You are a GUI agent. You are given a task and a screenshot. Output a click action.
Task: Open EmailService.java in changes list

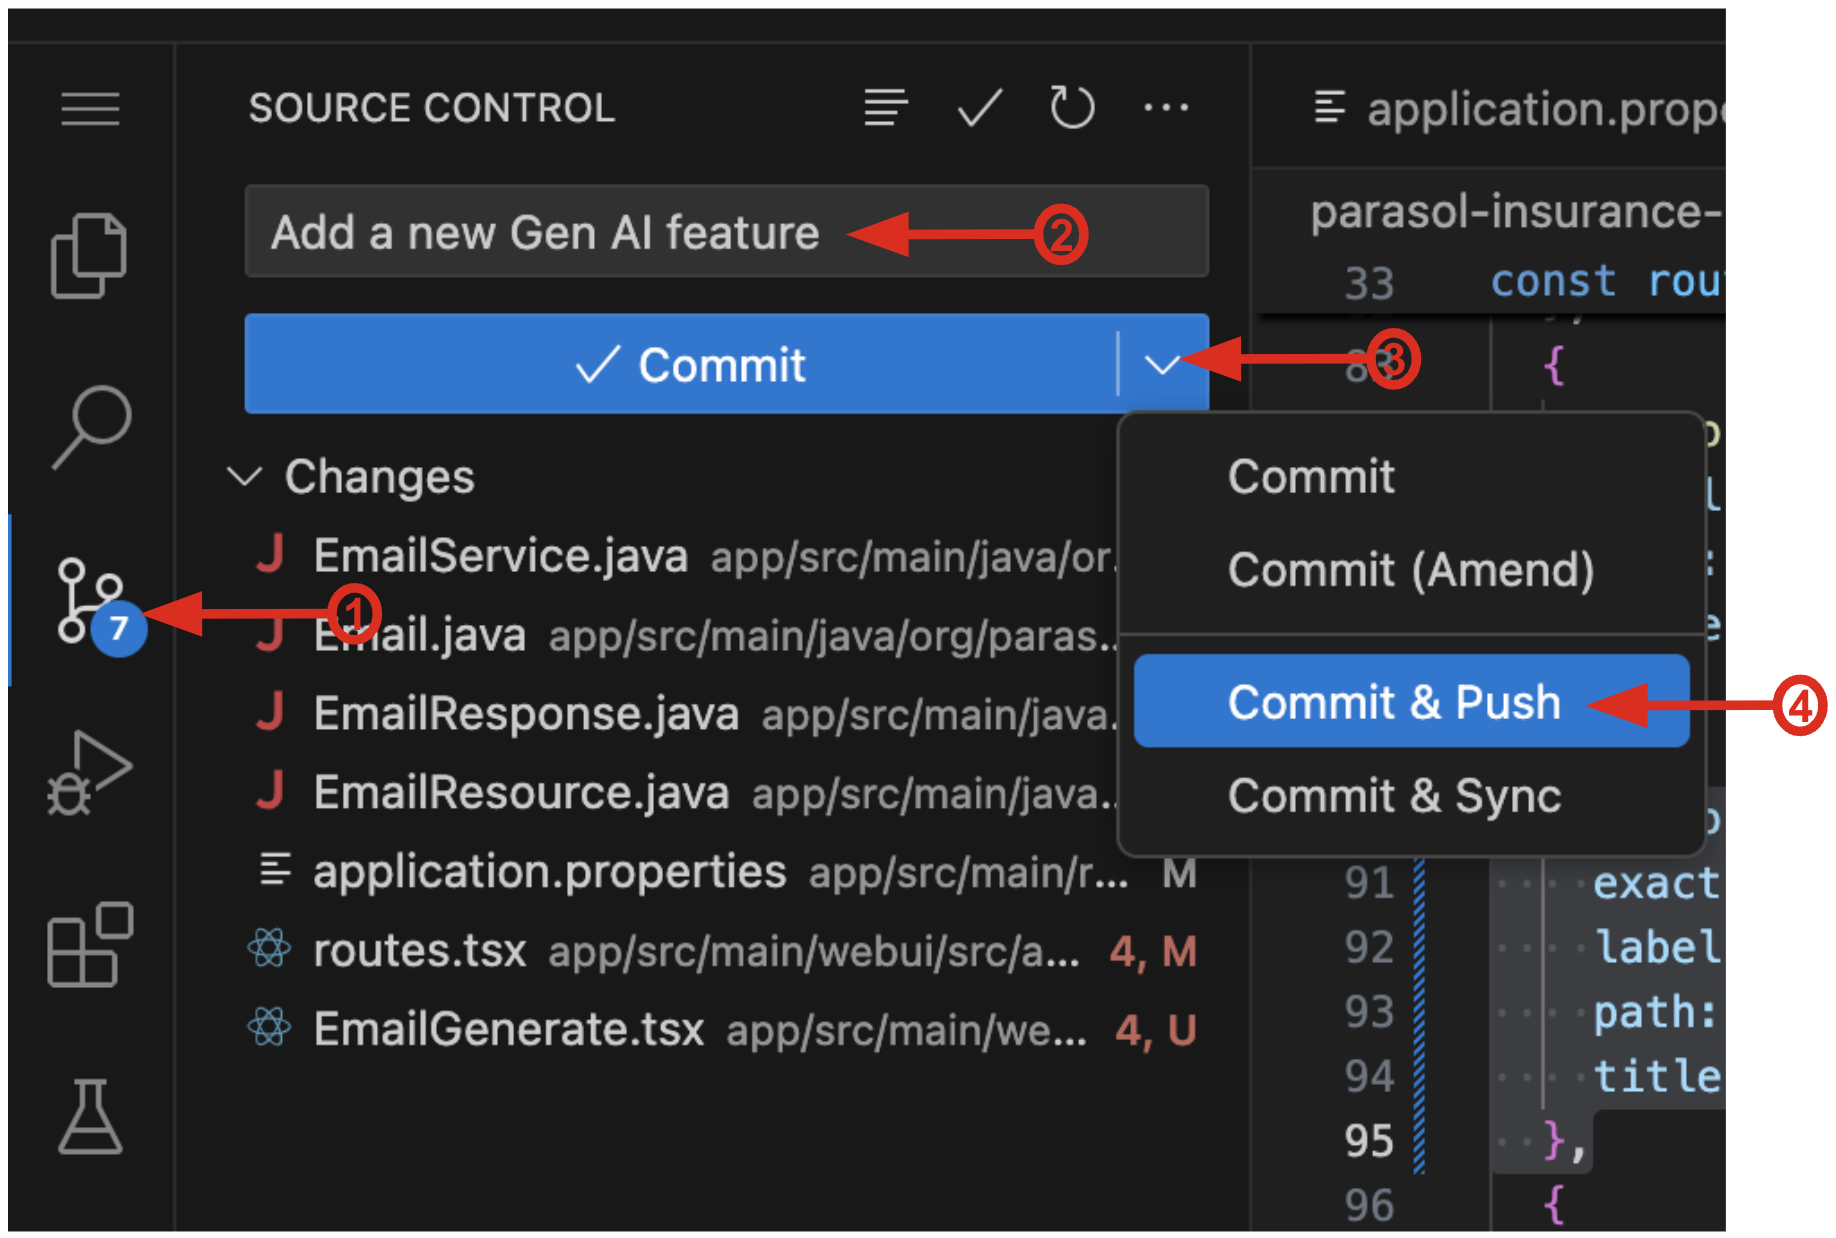click(x=500, y=556)
